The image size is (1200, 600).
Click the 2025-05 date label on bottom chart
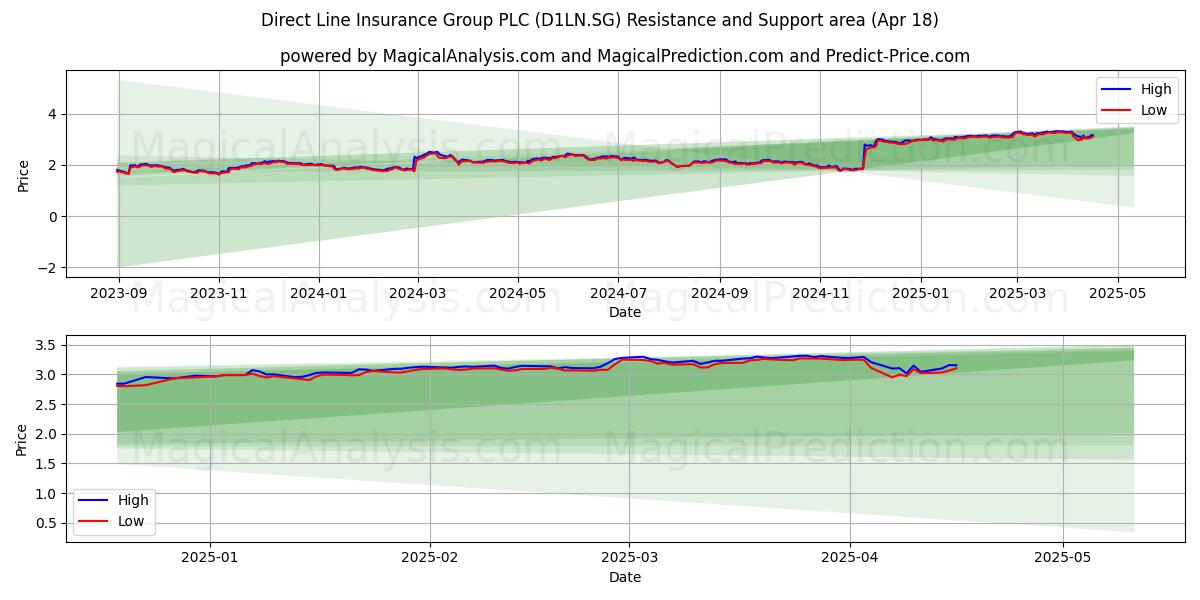tap(1063, 558)
